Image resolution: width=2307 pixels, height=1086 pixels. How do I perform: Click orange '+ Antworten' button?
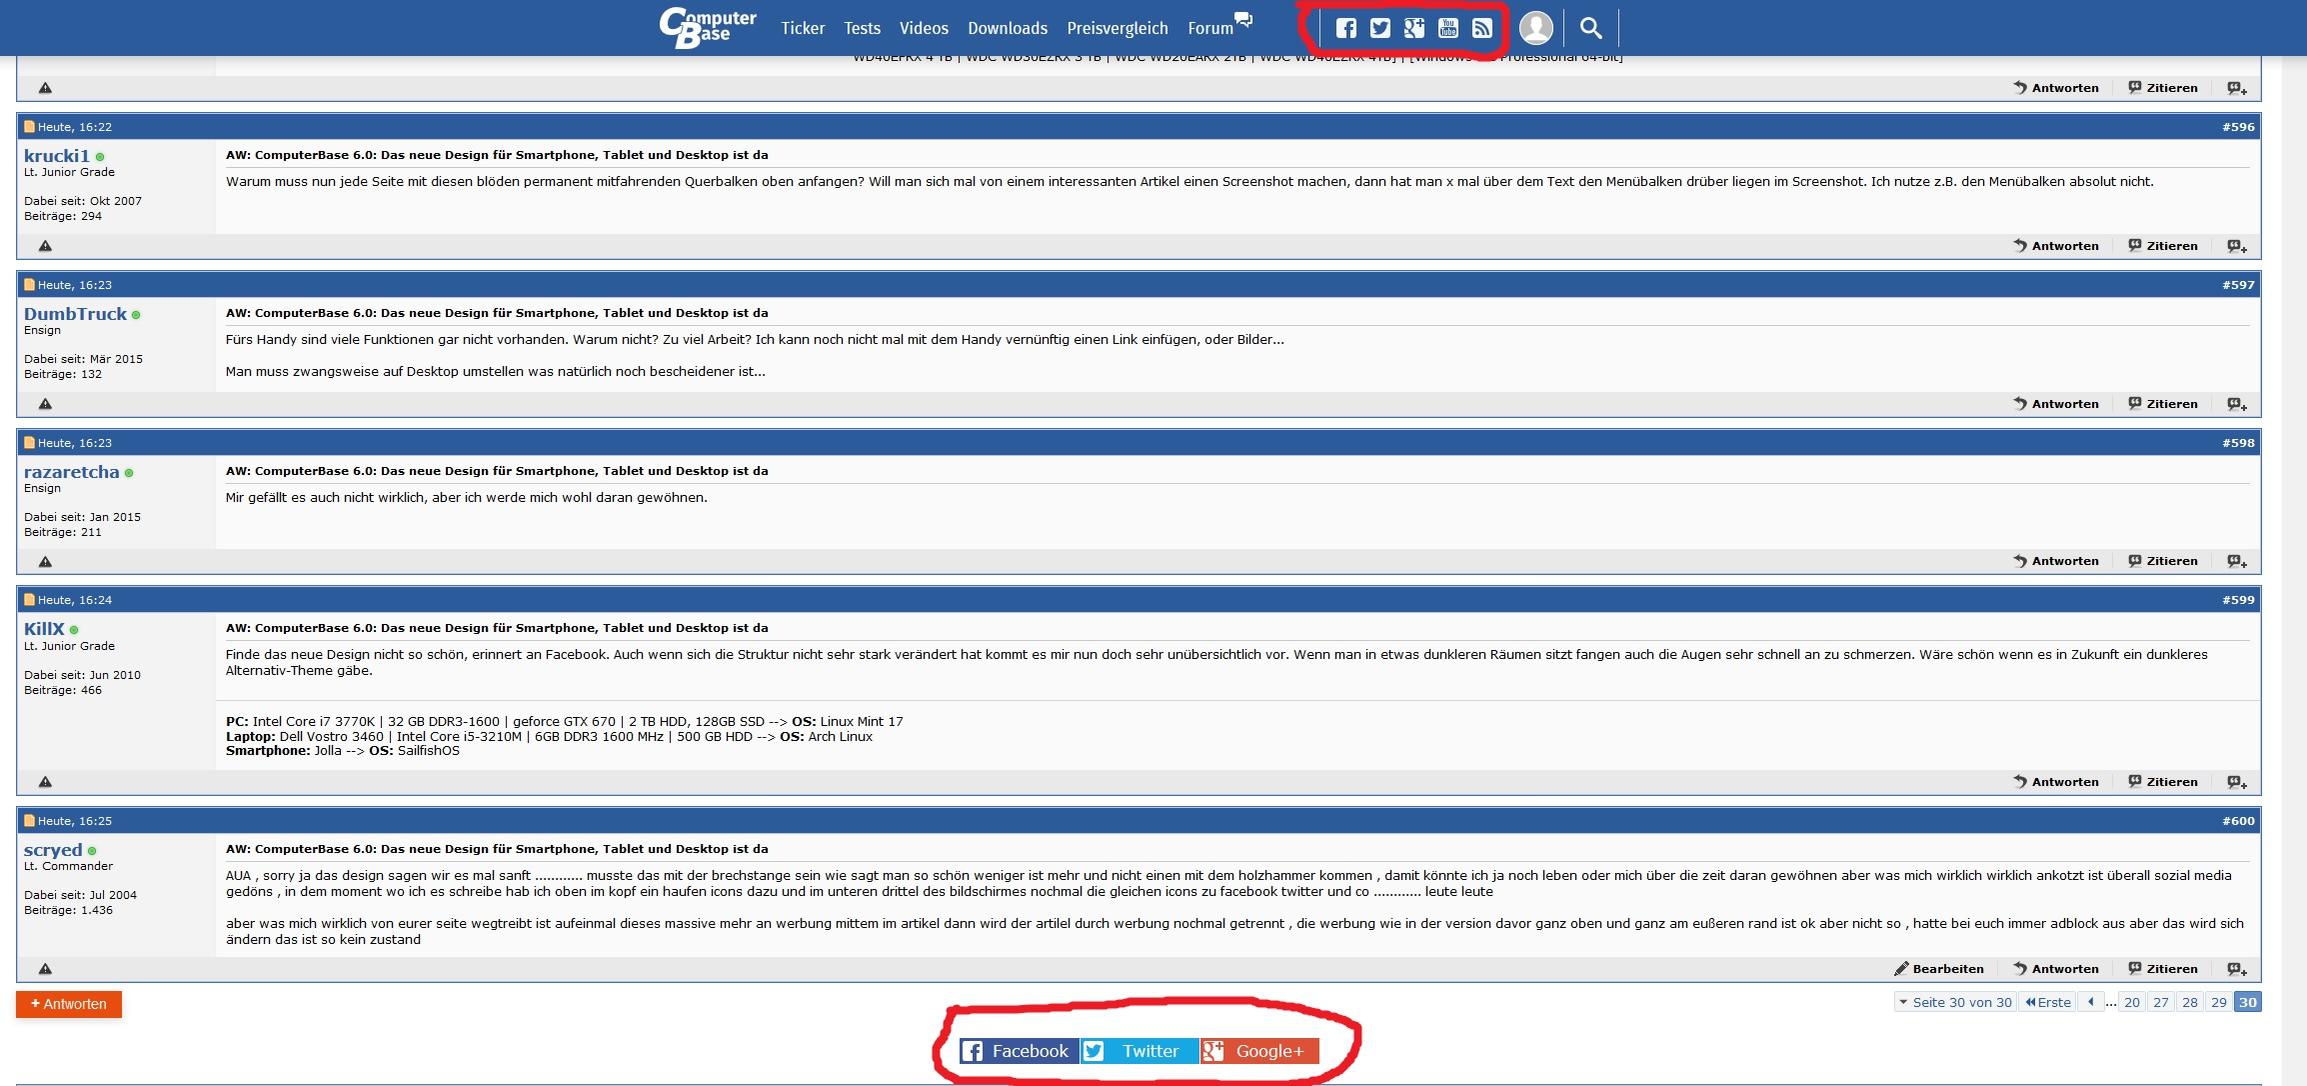pos(69,1004)
